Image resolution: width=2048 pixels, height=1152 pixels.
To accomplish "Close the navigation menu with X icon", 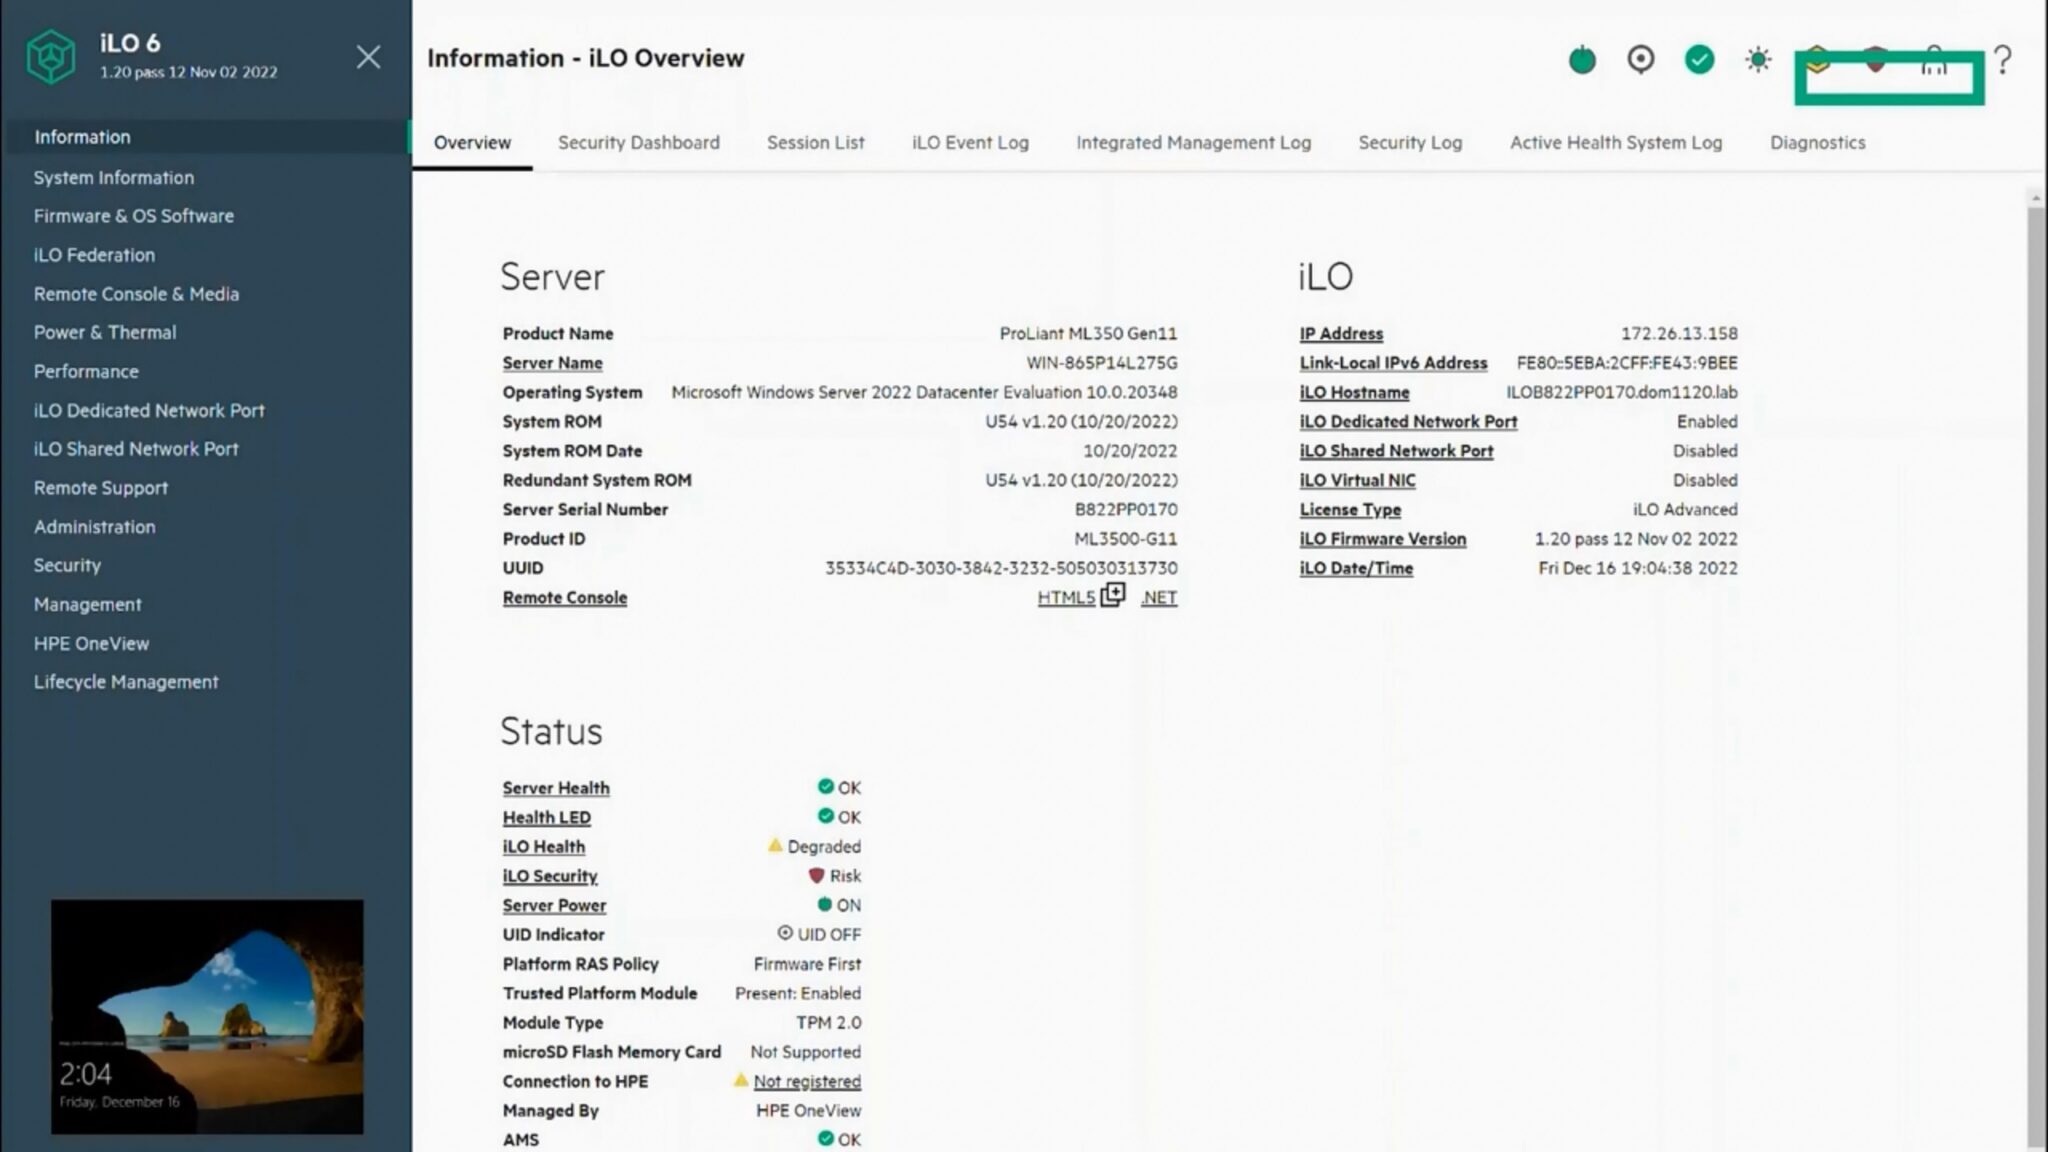I will [368, 57].
